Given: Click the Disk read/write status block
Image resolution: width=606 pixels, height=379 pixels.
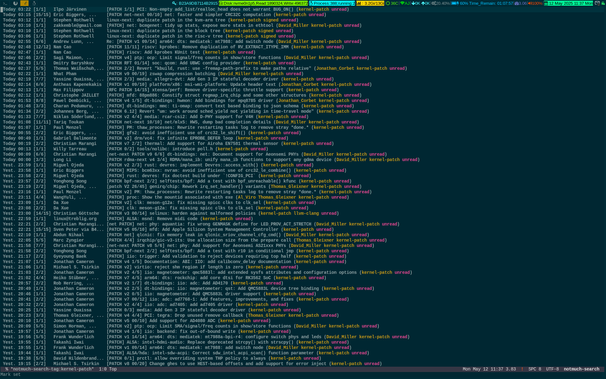Looking at the screenshot, I should pyautogui.click(x=264, y=3).
